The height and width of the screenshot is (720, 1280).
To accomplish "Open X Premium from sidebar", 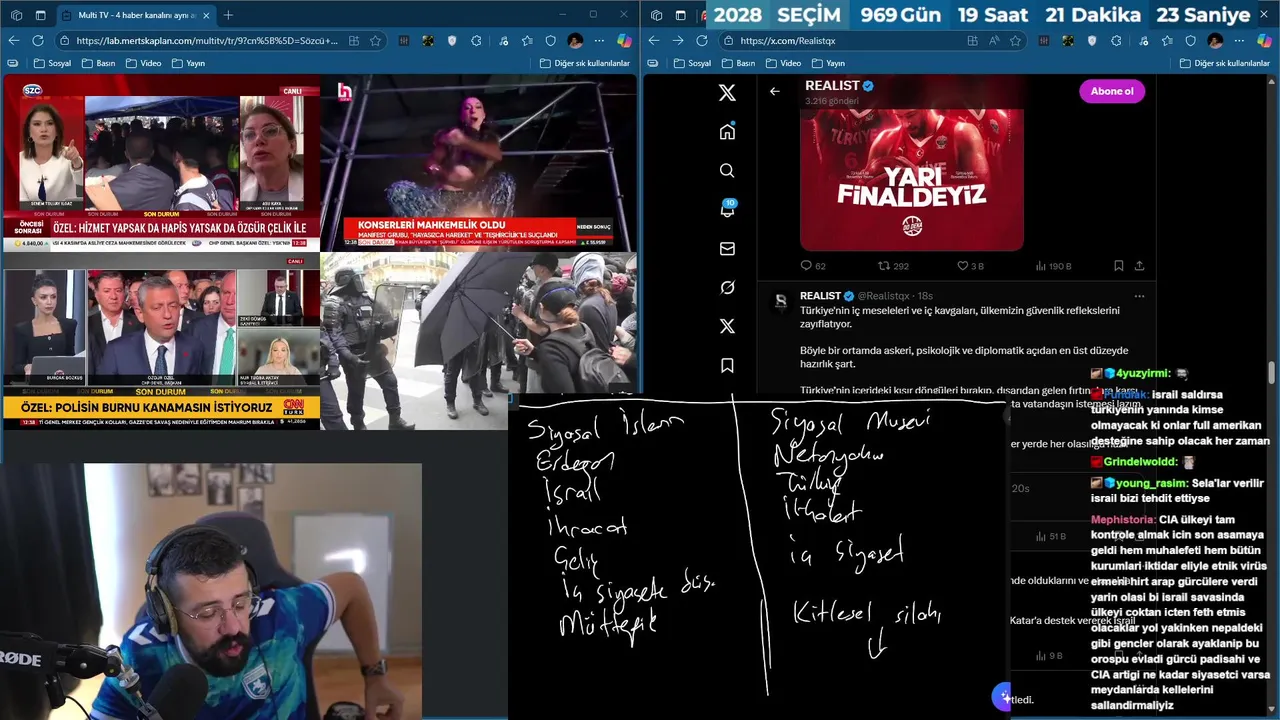I will point(727,326).
